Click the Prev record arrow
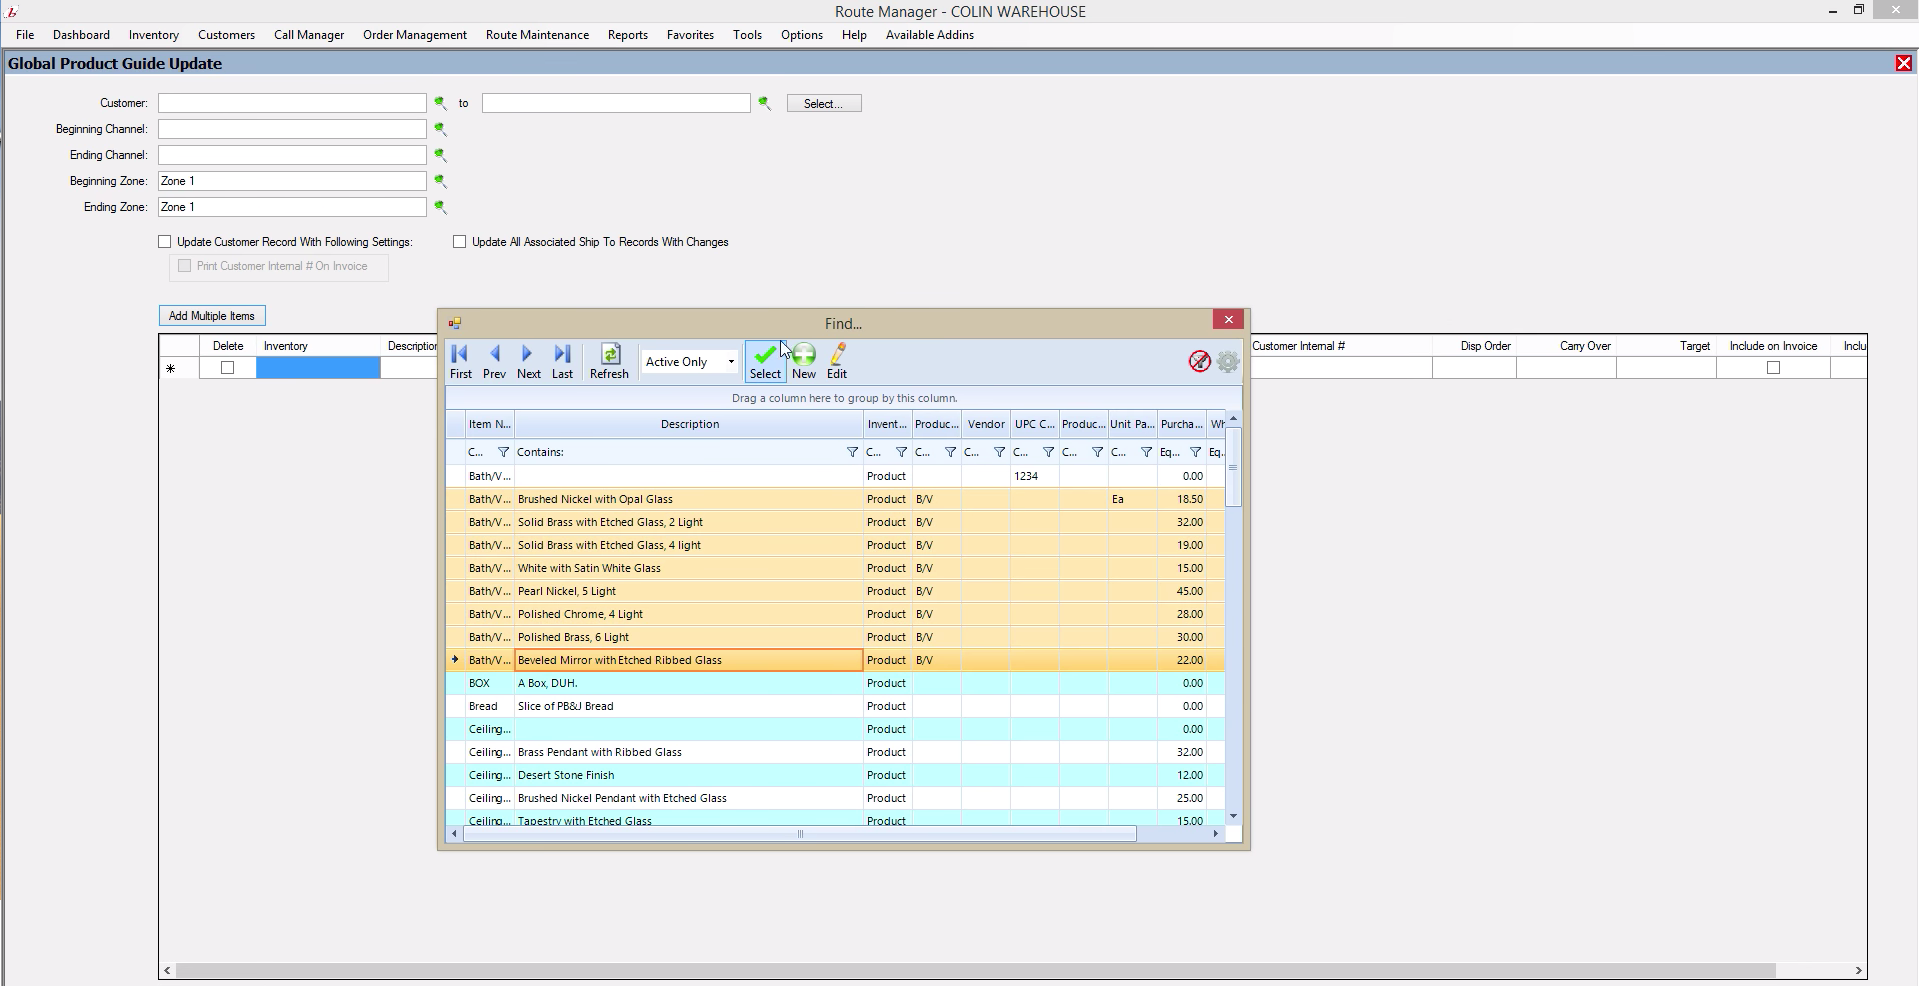 click(x=494, y=362)
